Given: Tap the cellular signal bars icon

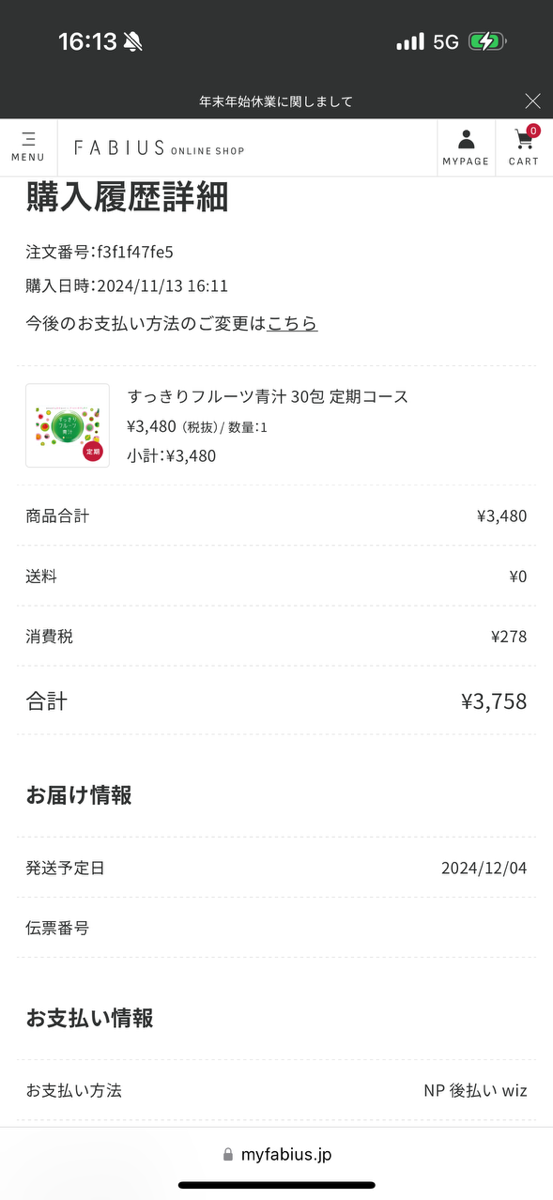Looking at the screenshot, I should pyautogui.click(x=410, y=42).
